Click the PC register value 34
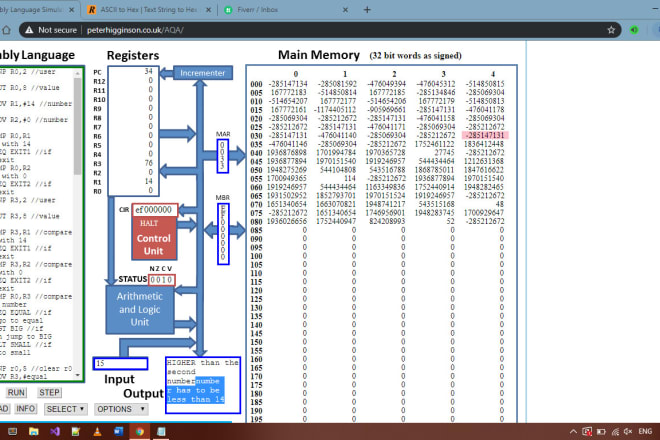Screen dimensions: 660x440 tap(148, 71)
